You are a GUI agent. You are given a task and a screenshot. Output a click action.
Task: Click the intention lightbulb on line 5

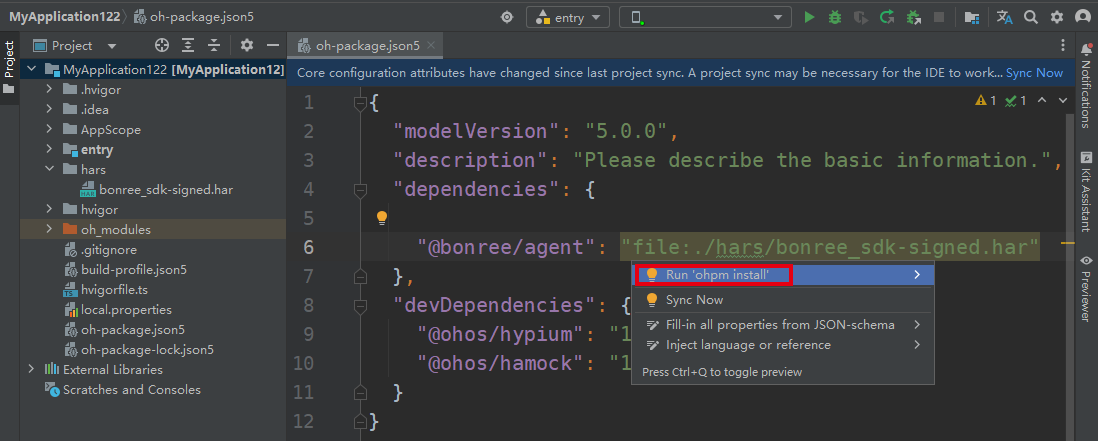click(381, 217)
